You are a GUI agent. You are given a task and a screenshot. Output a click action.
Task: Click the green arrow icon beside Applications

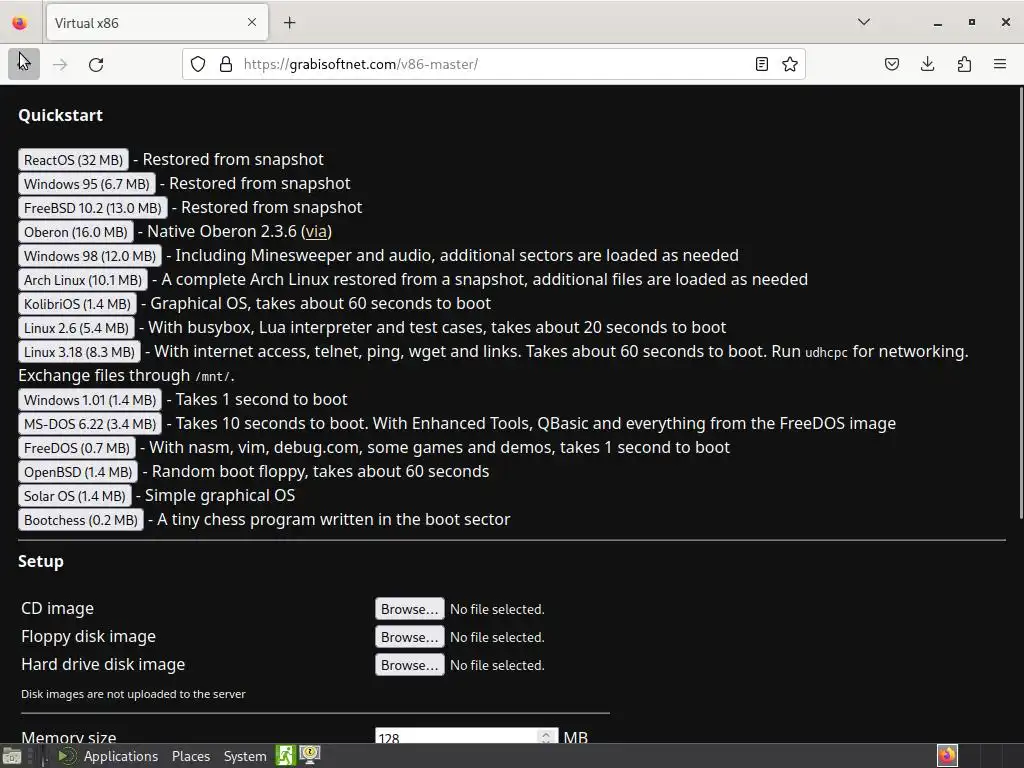[x=66, y=756]
